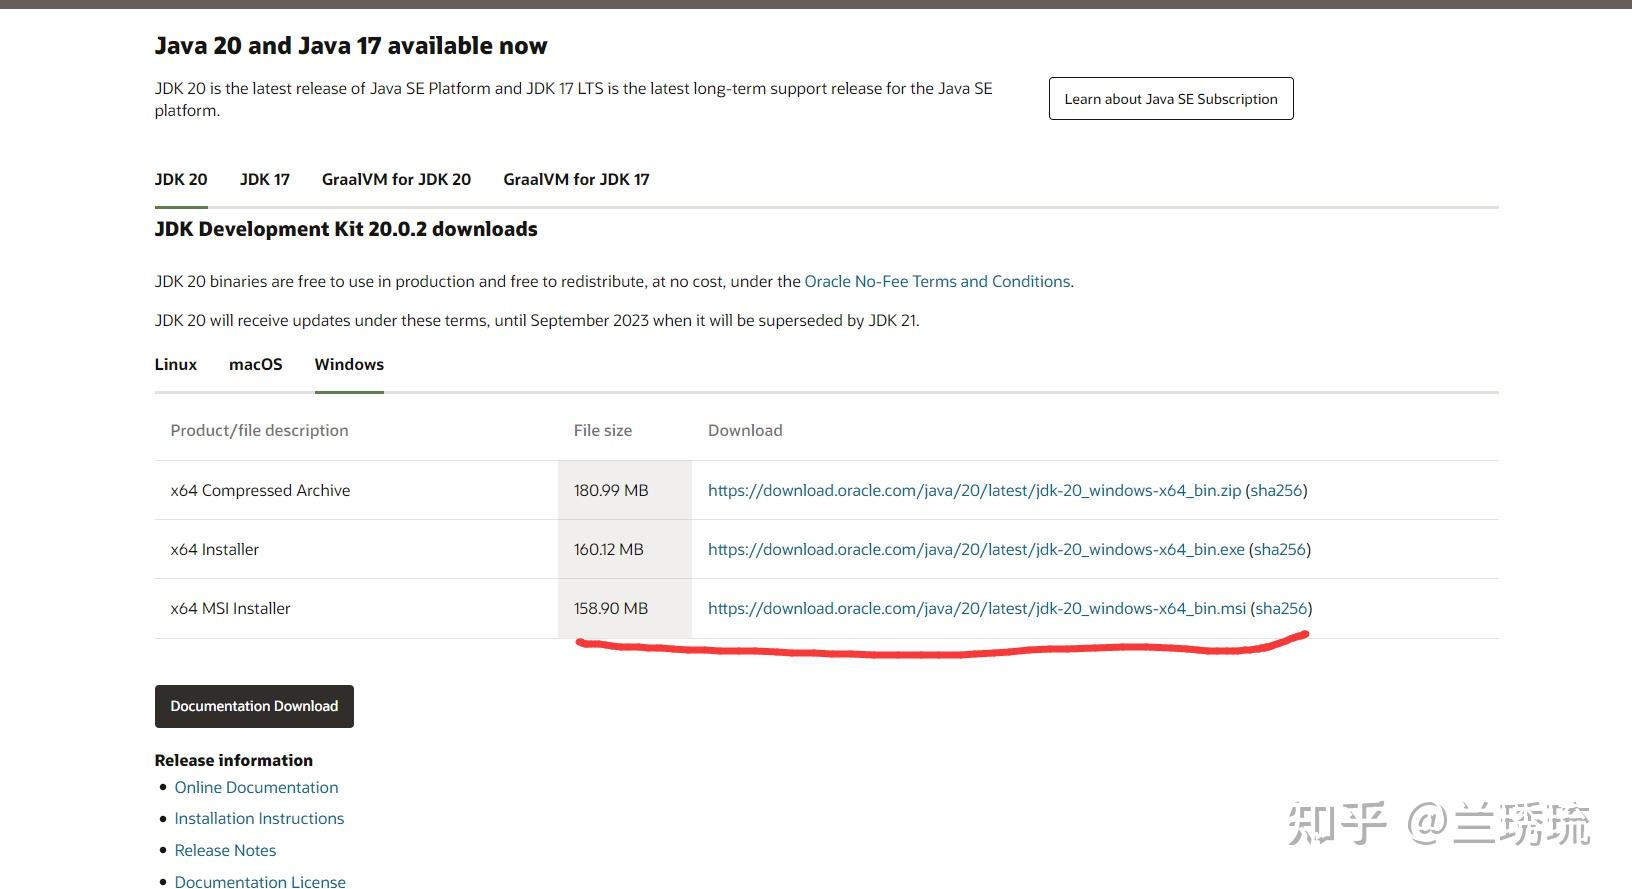
Task: Download the windows-x64_bin.msi installer link
Action: pyautogui.click(x=977, y=609)
